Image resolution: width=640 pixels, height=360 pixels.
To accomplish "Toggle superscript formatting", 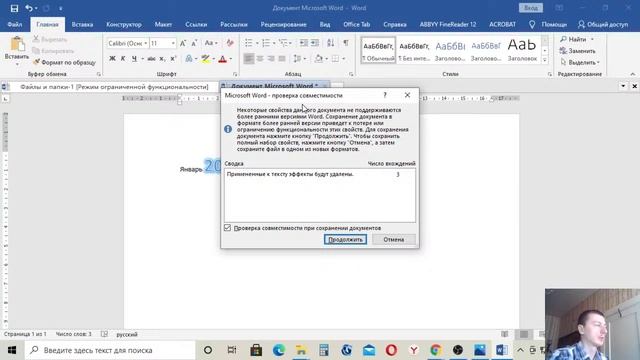I will (x=173, y=59).
